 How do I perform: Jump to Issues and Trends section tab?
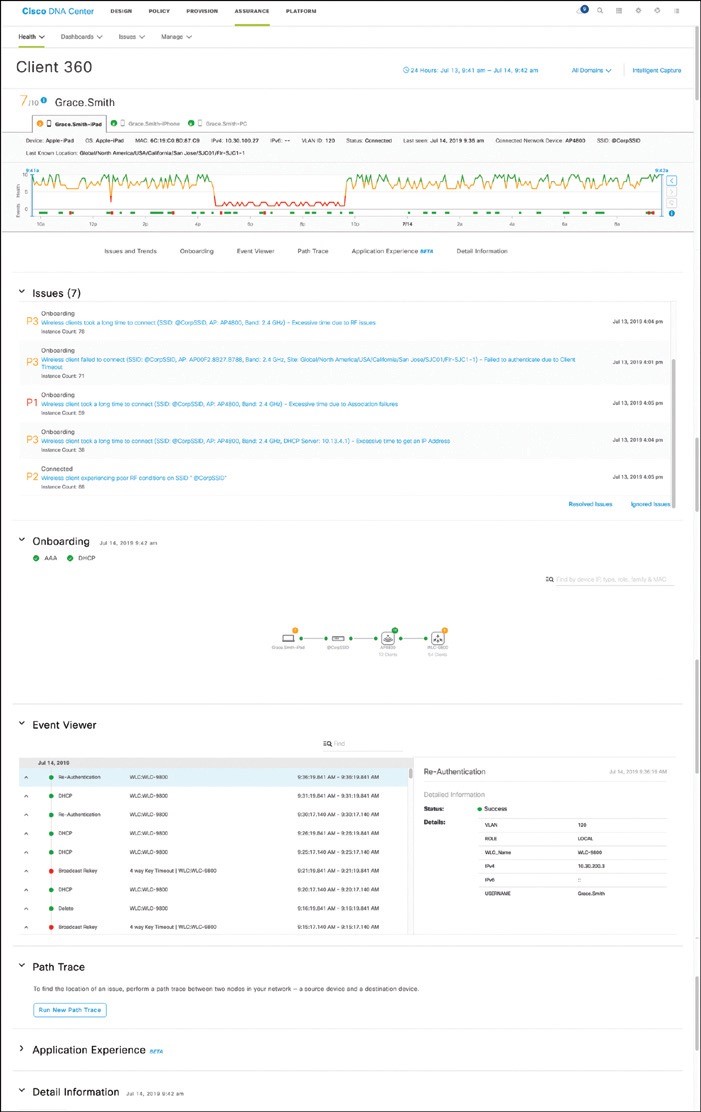(131, 251)
